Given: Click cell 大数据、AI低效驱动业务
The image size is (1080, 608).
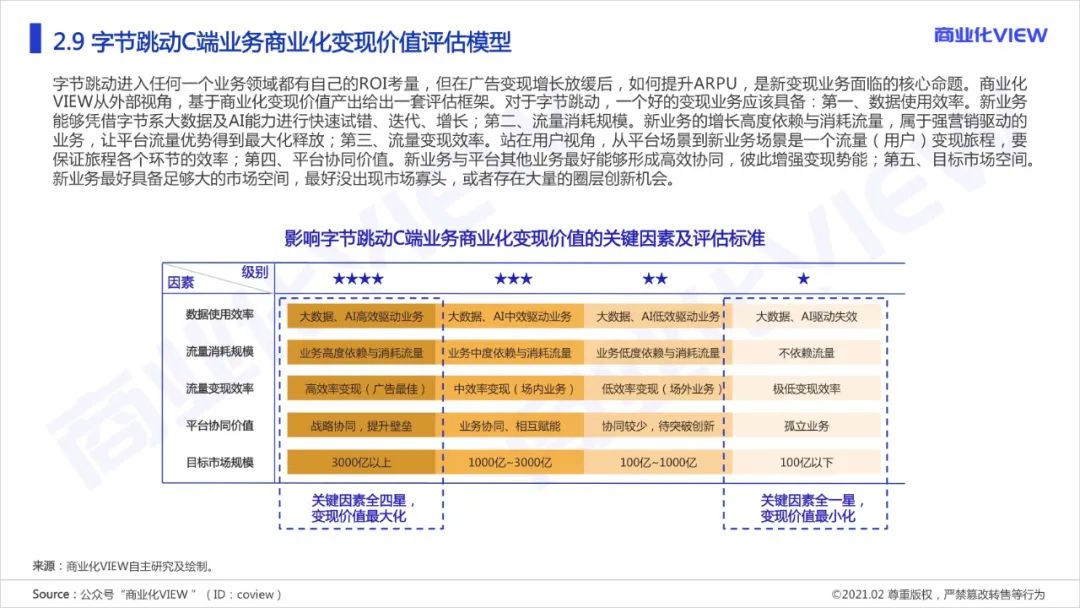Looking at the screenshot, I should tap(658, 316).
